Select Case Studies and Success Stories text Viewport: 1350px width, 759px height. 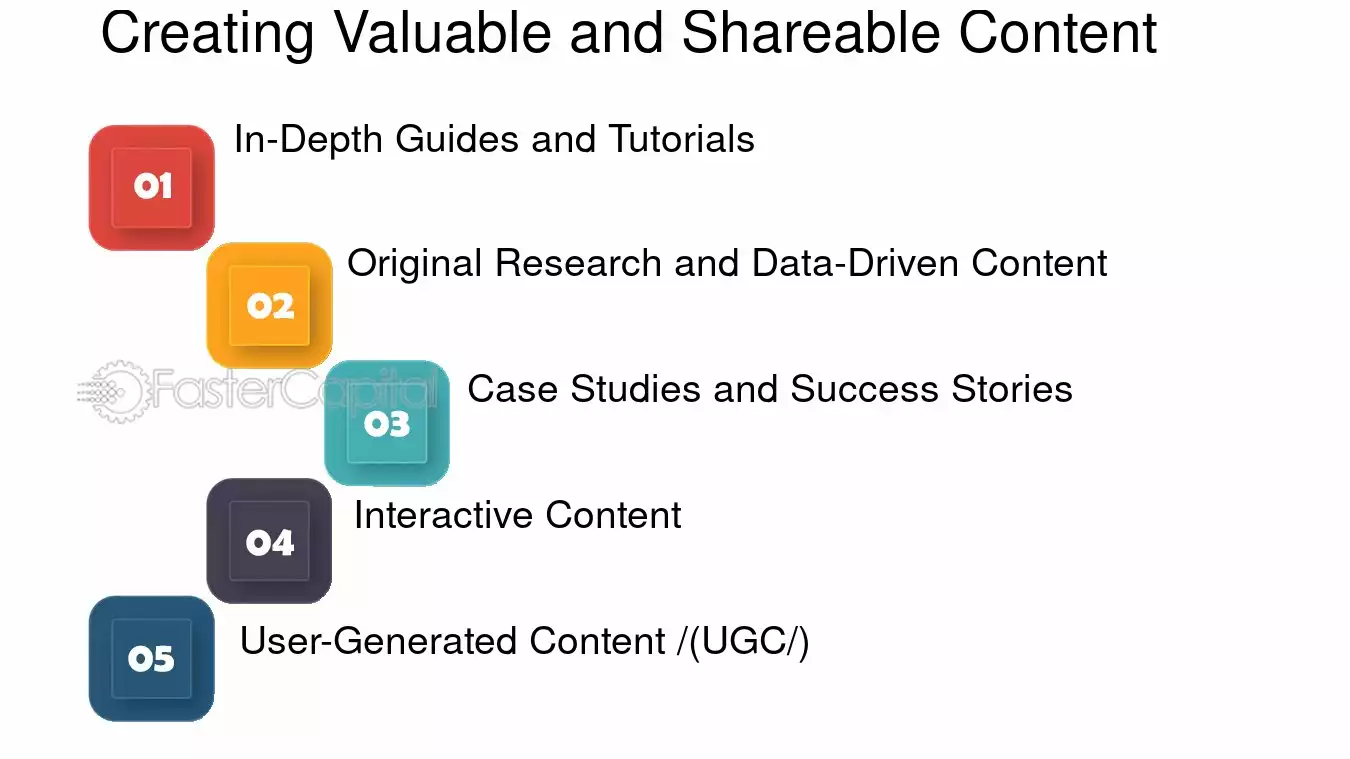click(770, 389)
